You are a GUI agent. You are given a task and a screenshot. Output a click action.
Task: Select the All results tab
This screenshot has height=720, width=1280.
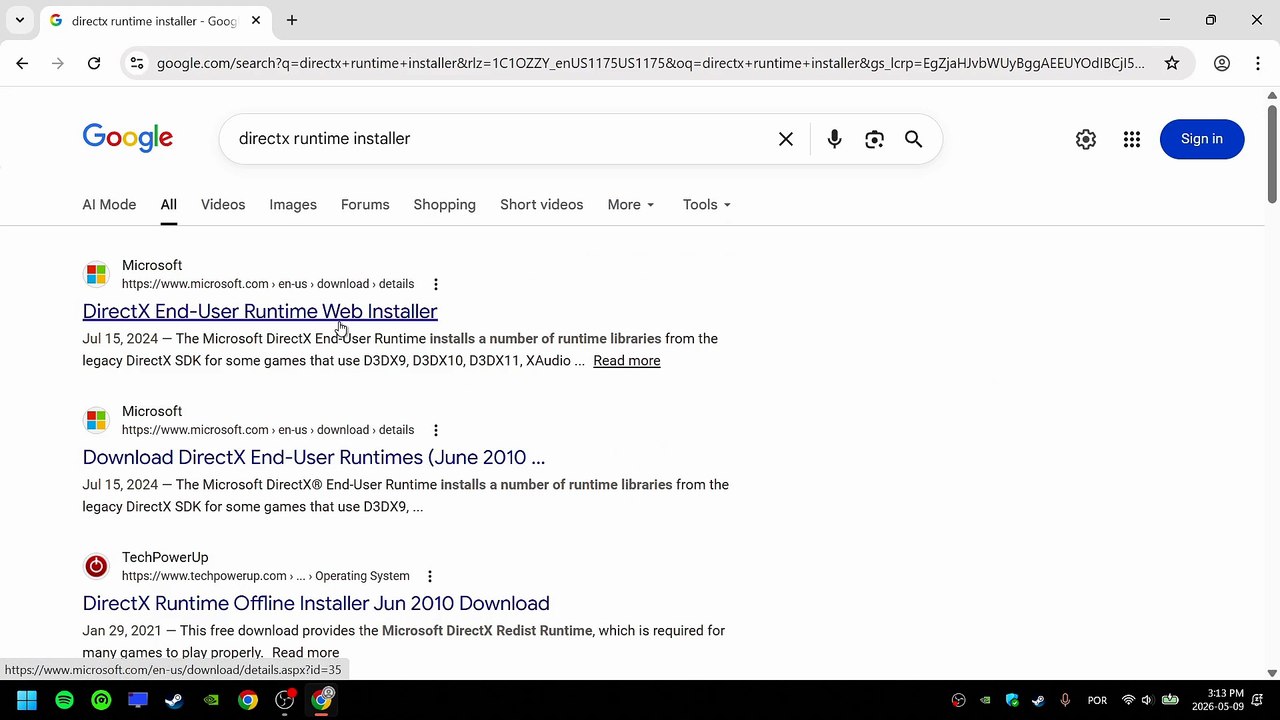[x=168, y=205]
